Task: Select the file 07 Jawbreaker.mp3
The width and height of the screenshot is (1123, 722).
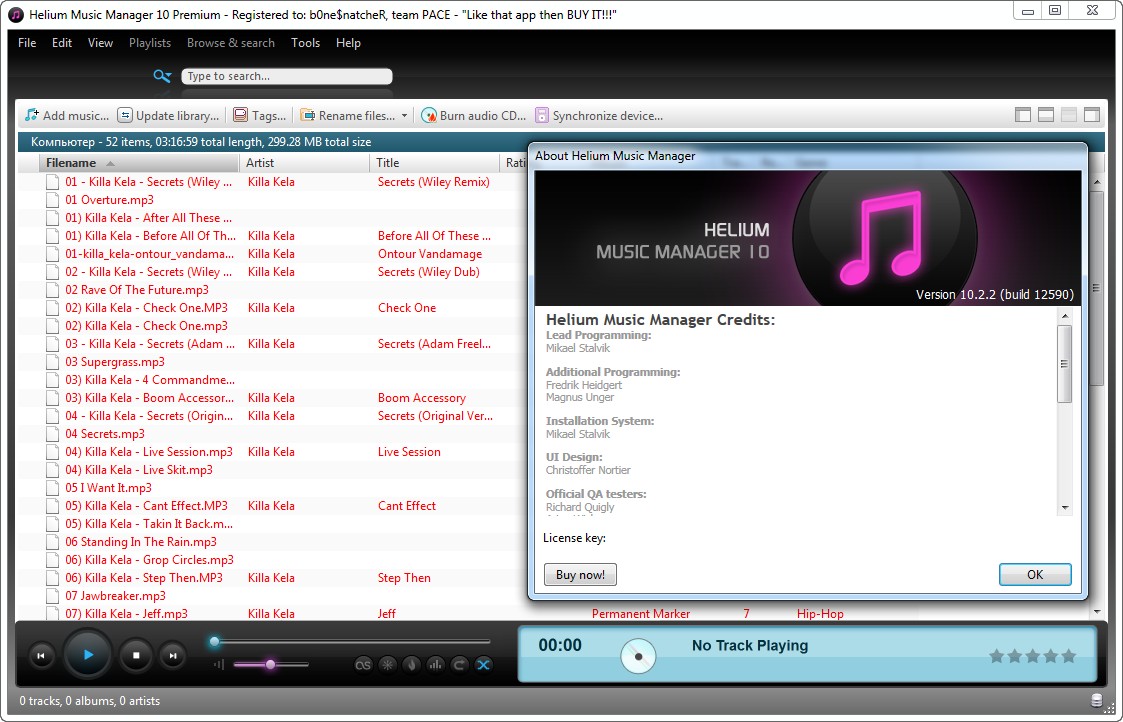Action: 115,596
